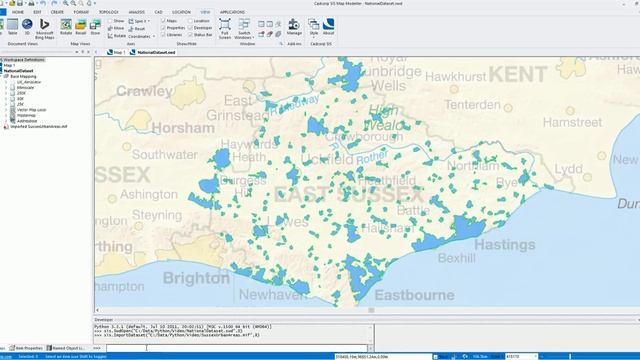Image resolution: width=640 pixels, height=360 pixels.
Task: Toggle the Properties panel checkbox
Action: point(163,28)
